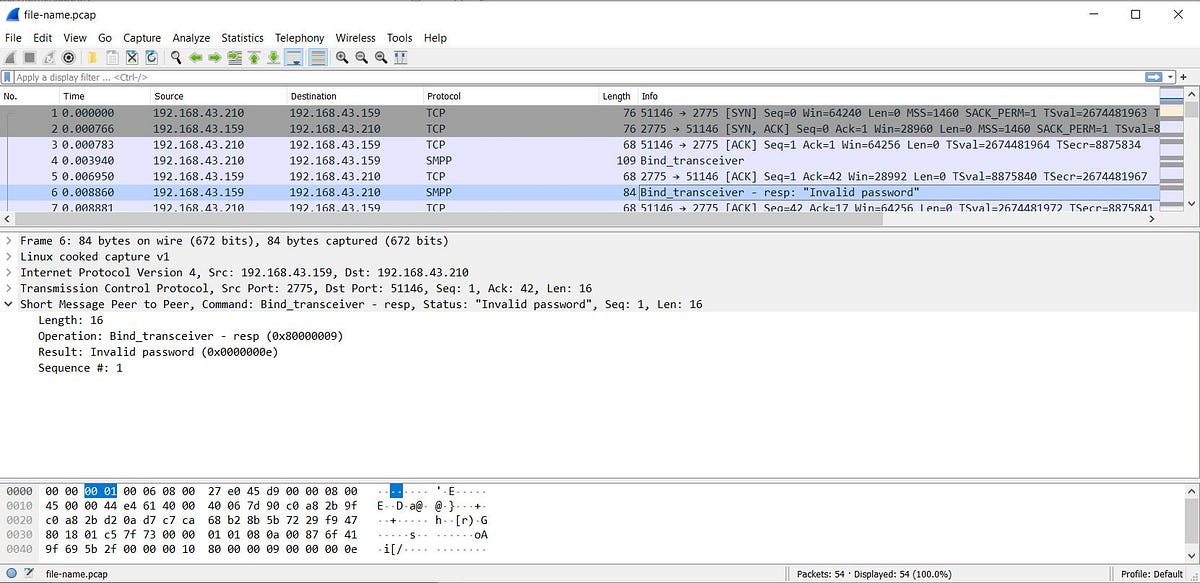This screenshot has height=583, width=1200.
Task: Expand the Linux cooked capture v1 section
Action: [10, 256]
